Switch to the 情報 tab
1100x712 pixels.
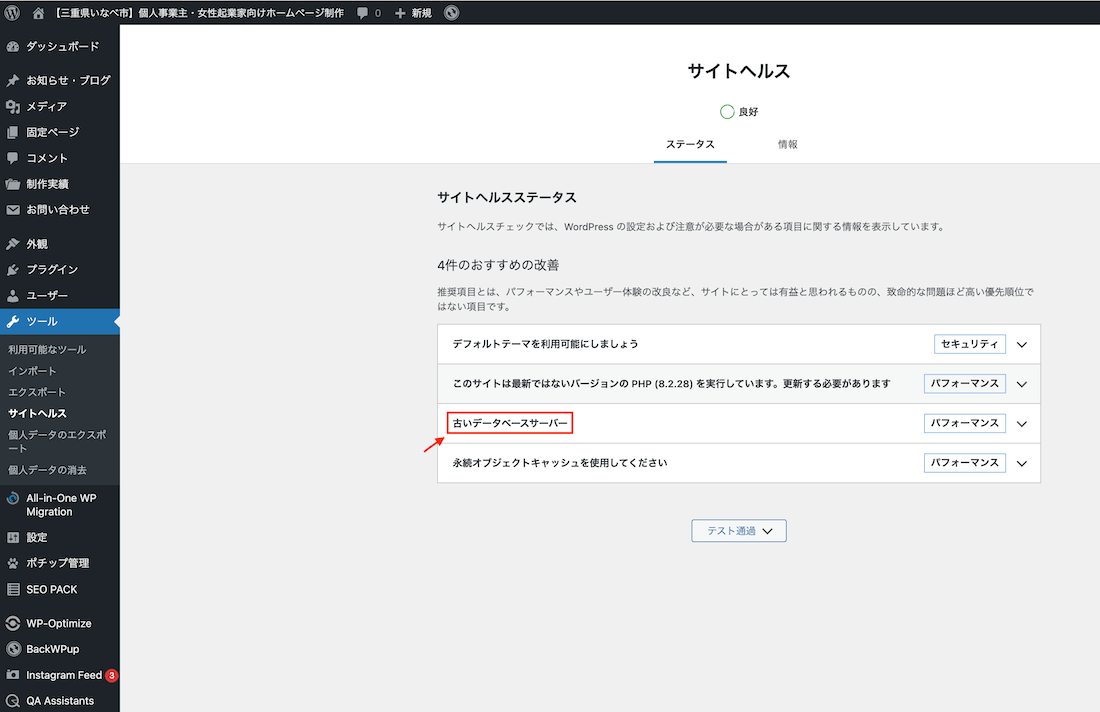788,144
